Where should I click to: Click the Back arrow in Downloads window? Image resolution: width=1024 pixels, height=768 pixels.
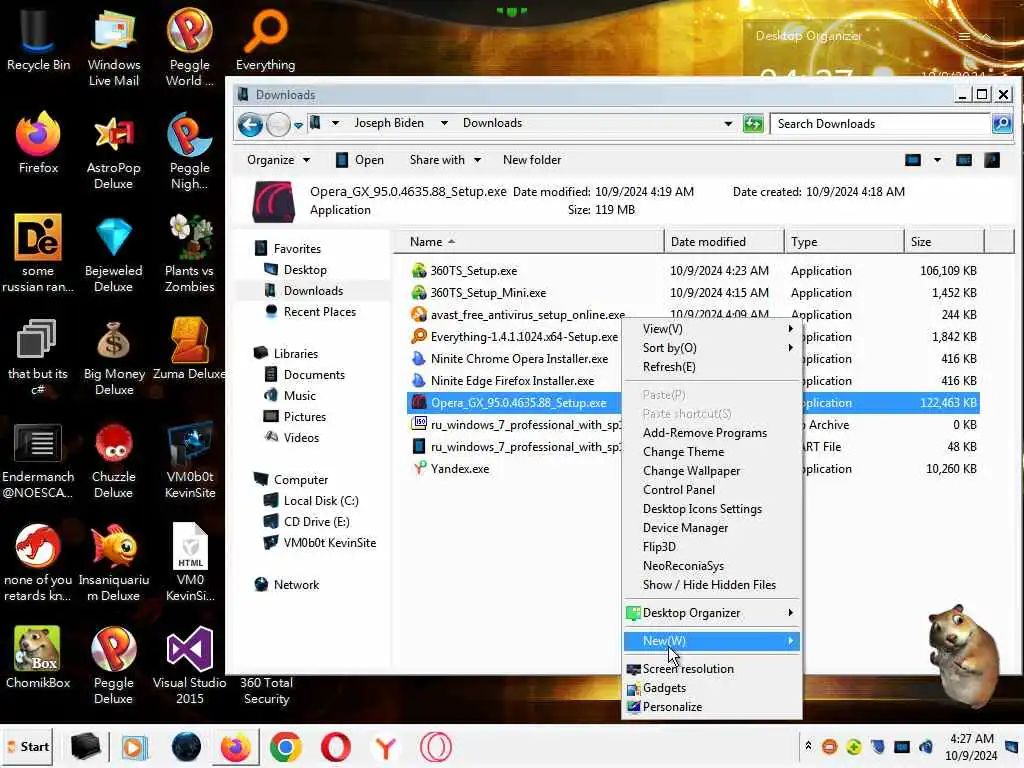tap(250, 124)
